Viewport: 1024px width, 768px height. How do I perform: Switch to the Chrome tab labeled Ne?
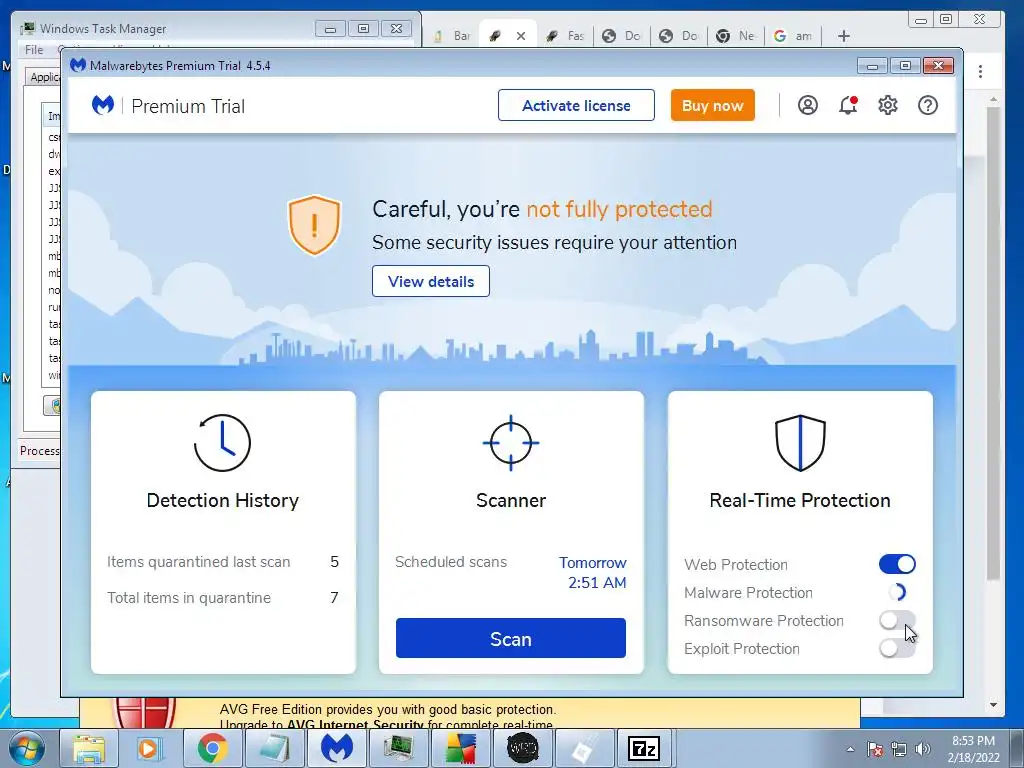tap(735, 36)
